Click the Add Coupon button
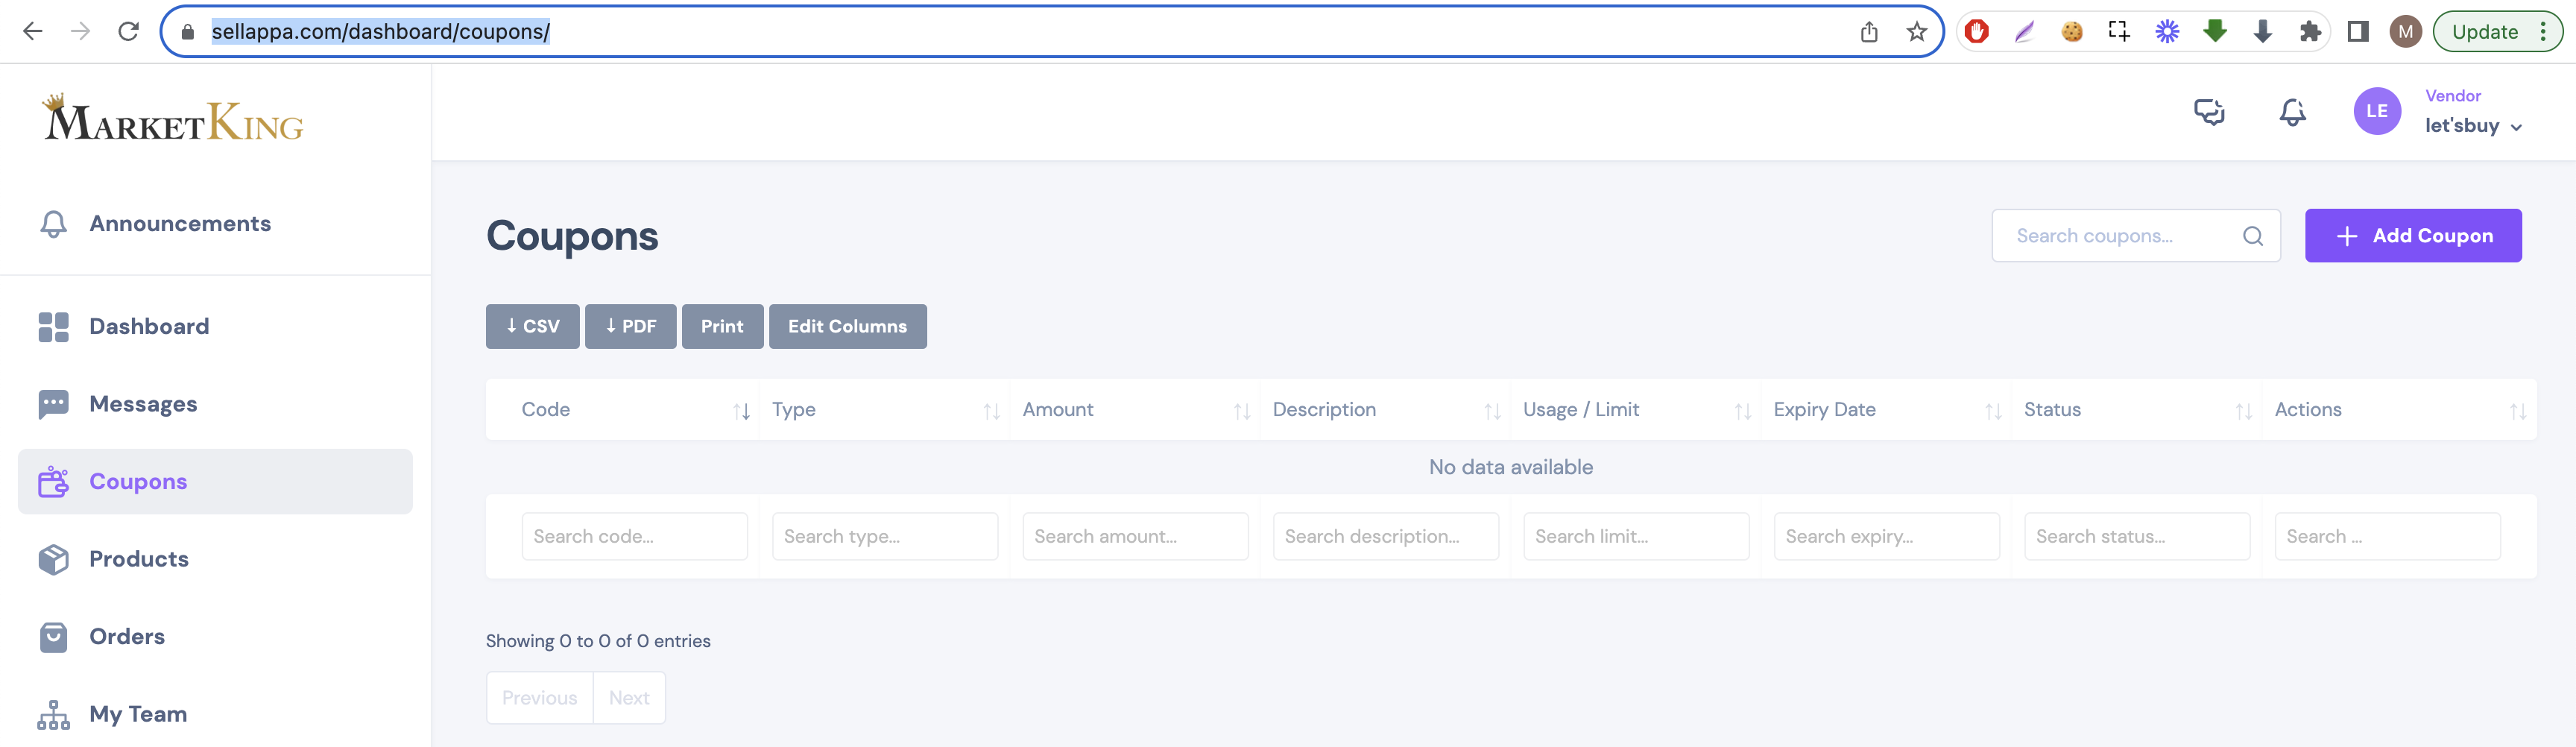The height and width of the screenshot is (747, 2576). [x=2413, y=236]
